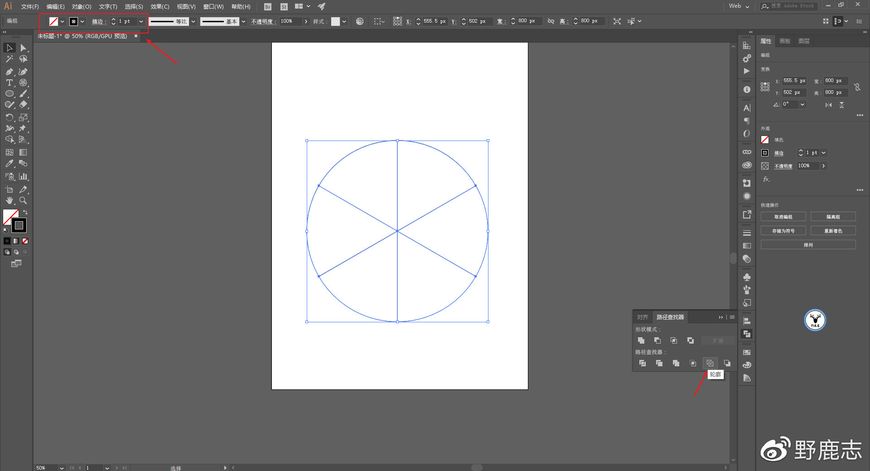Click the 重新着色 quick action button

point(832,231)
